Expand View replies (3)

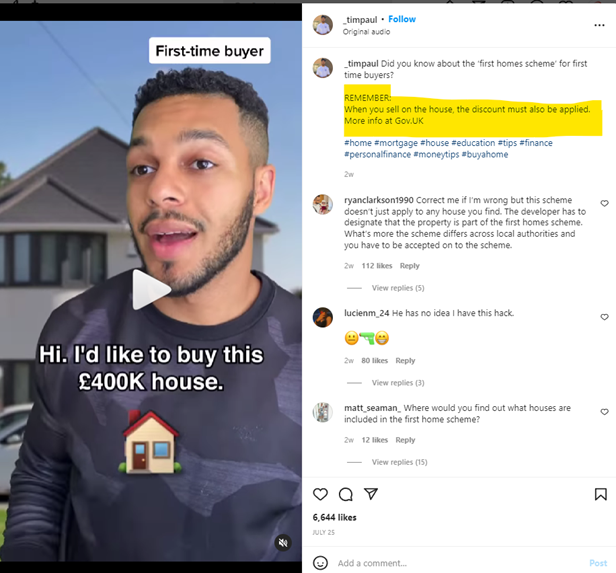398,383
